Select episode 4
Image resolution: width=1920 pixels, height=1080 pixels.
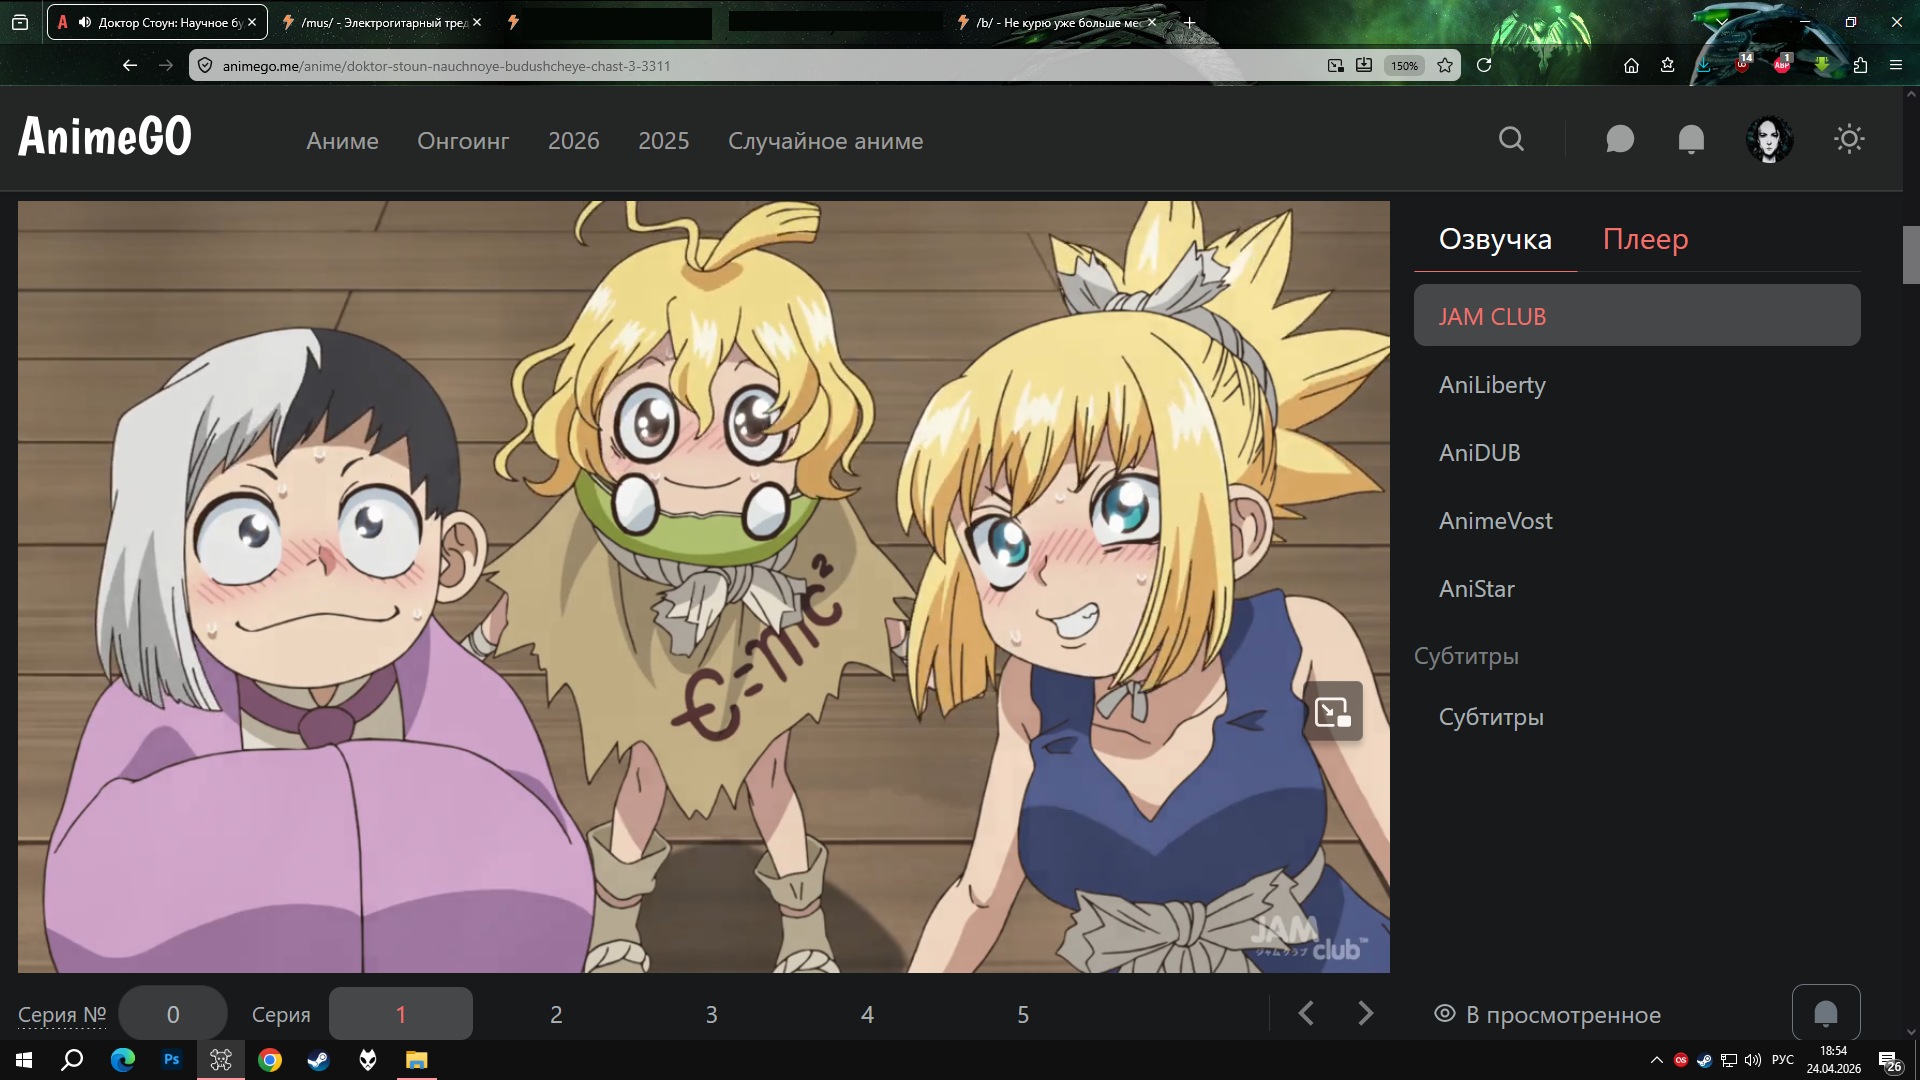[x=867, y=1014]
